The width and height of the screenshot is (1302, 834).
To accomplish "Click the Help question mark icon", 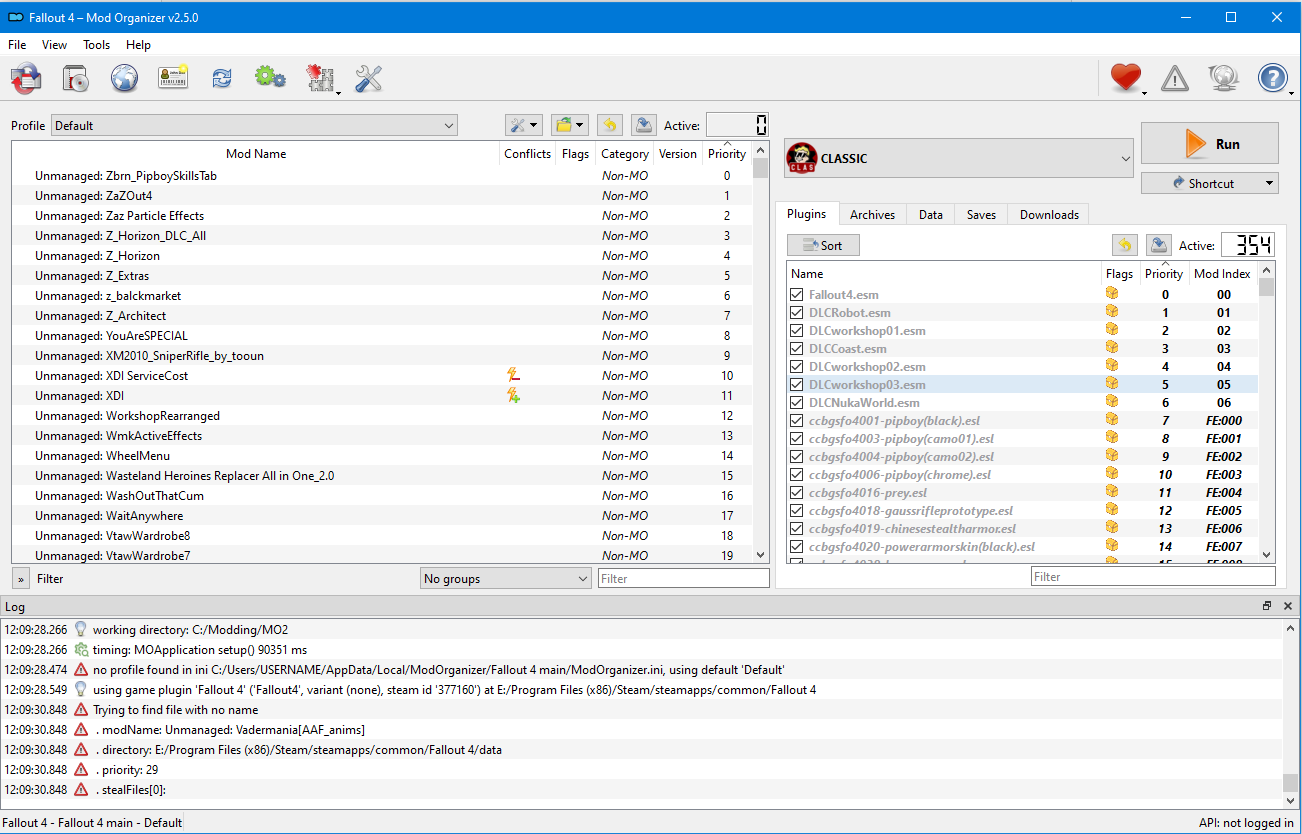I will (x=1272, y=78).
